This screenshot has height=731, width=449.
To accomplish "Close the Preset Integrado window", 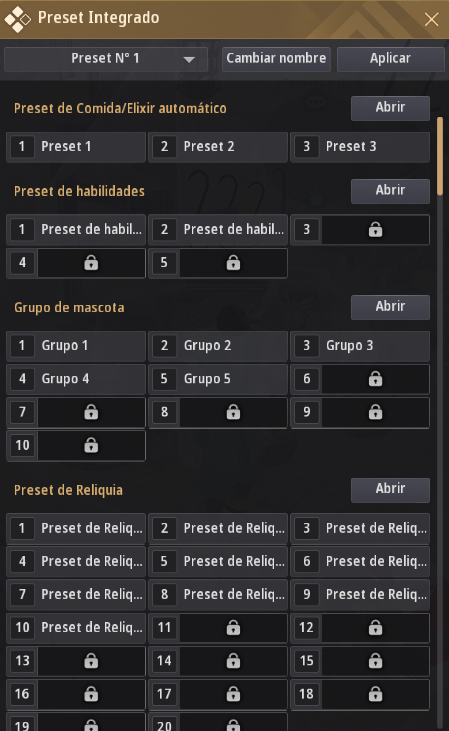I will (x=432, y=19).
